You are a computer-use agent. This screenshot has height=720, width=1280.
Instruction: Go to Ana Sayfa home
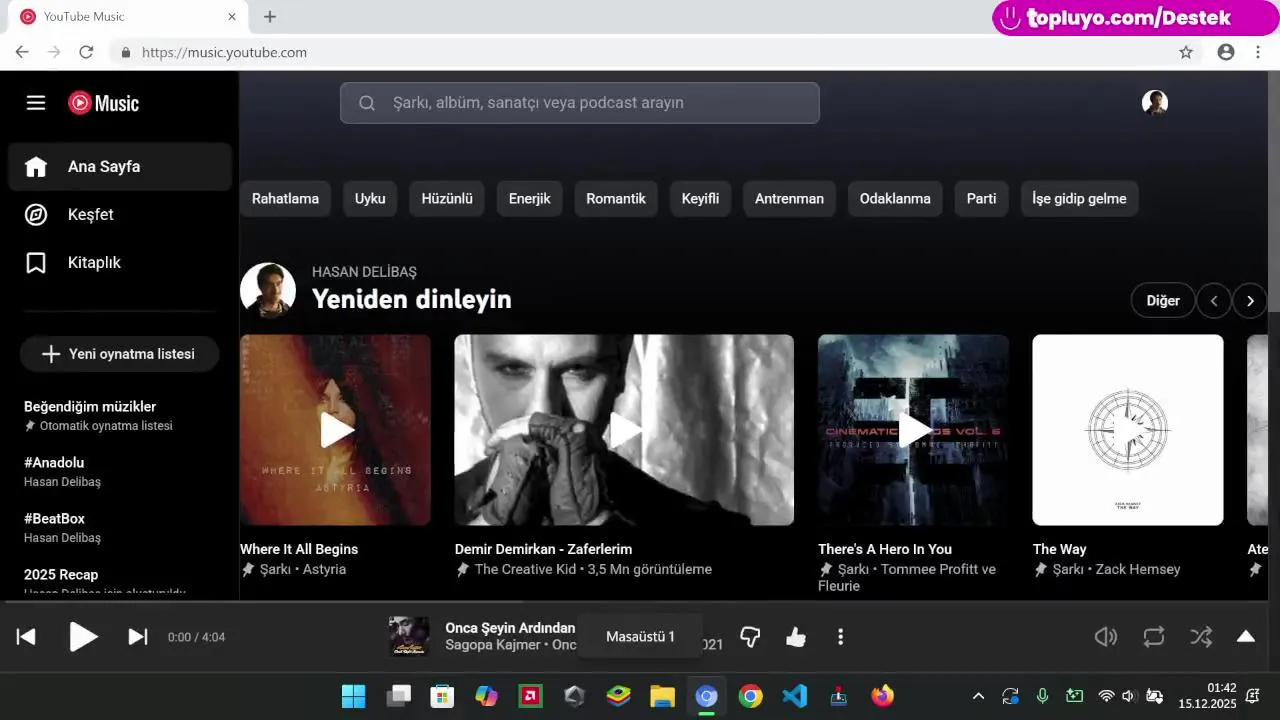coord(120,167)
